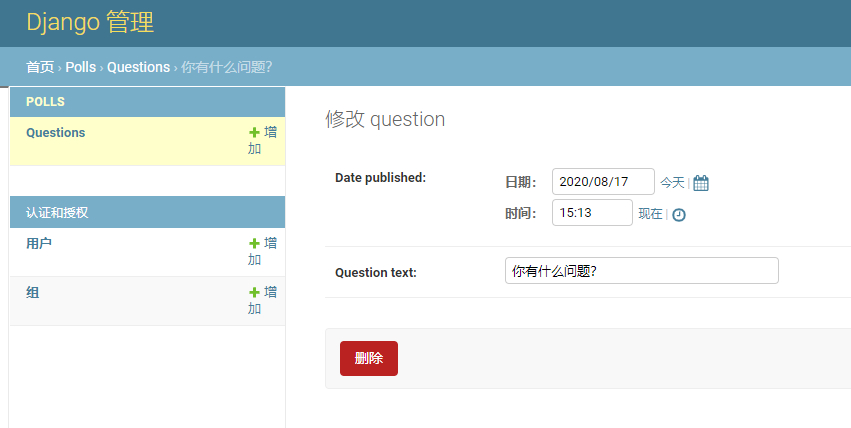Click the Django 管理 site title
This screenshot has width=851, height=428.
pos(90,23)
